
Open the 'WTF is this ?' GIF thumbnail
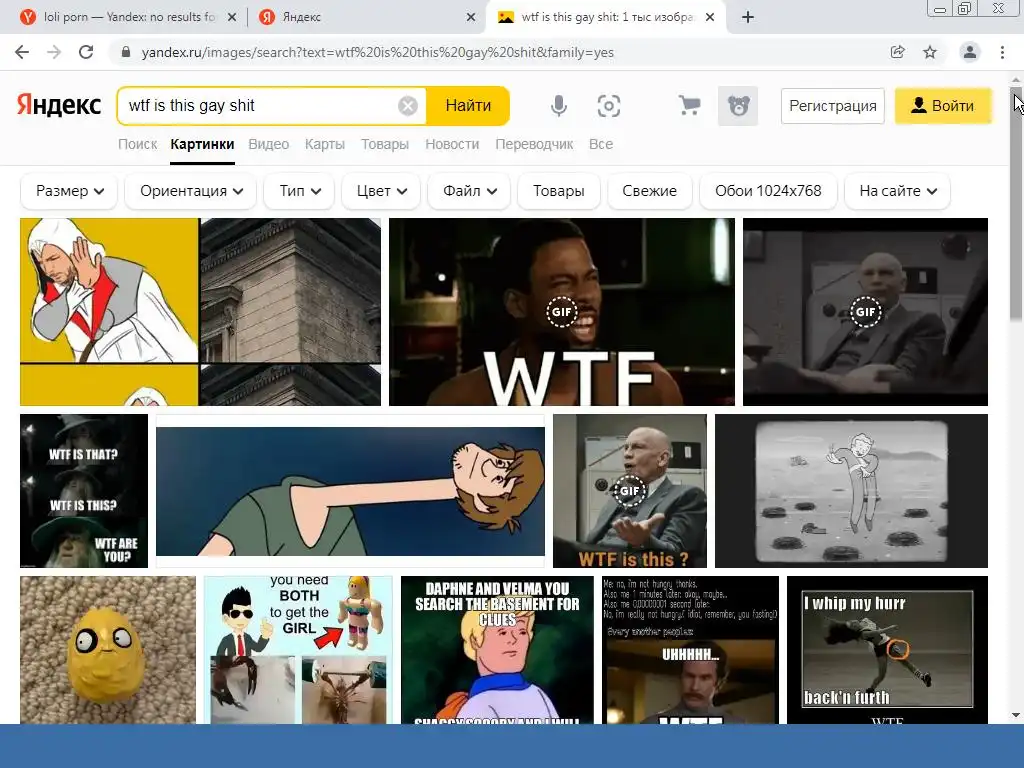point(630,491)
